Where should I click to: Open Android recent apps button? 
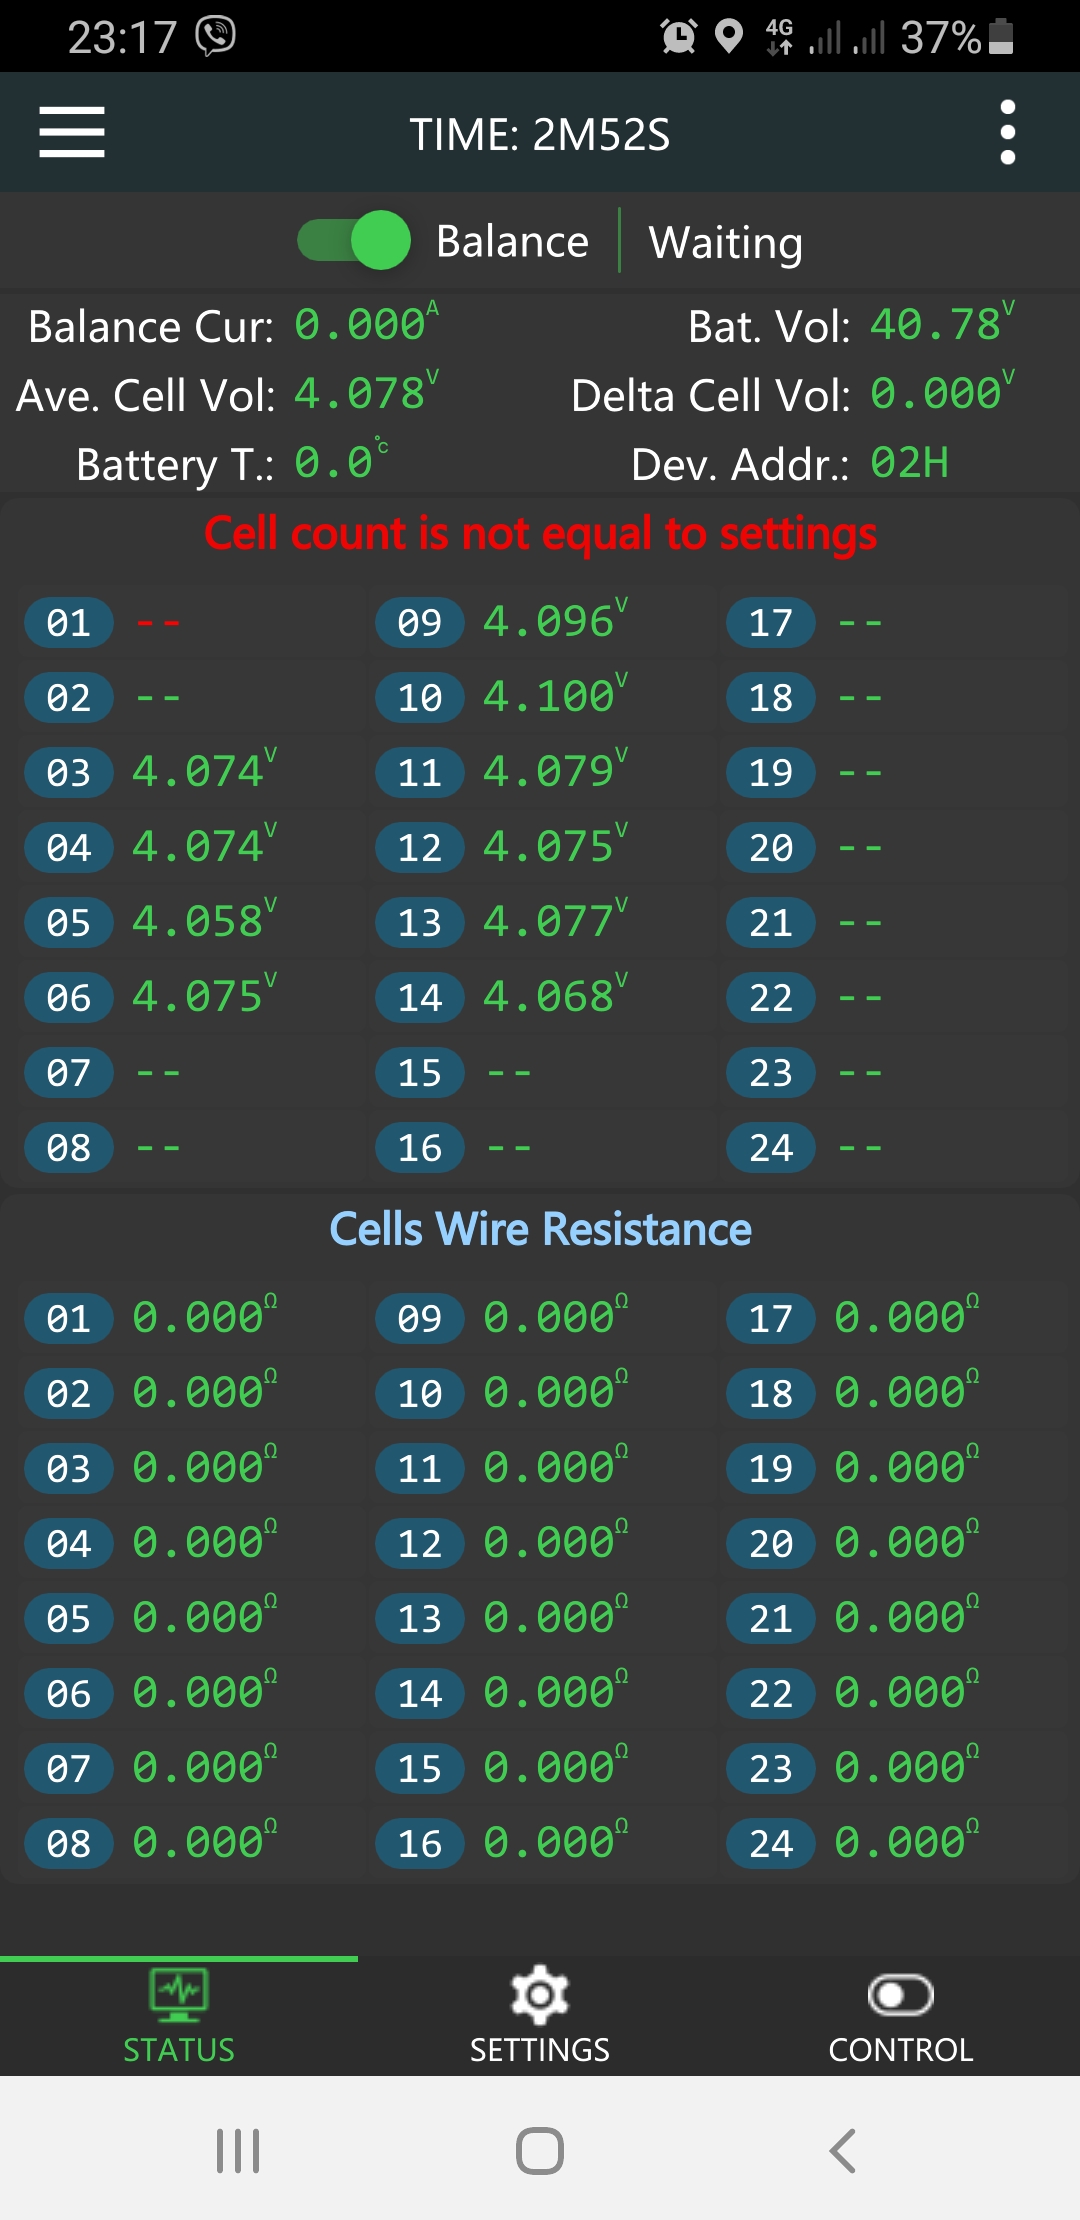coord(238,2150)
